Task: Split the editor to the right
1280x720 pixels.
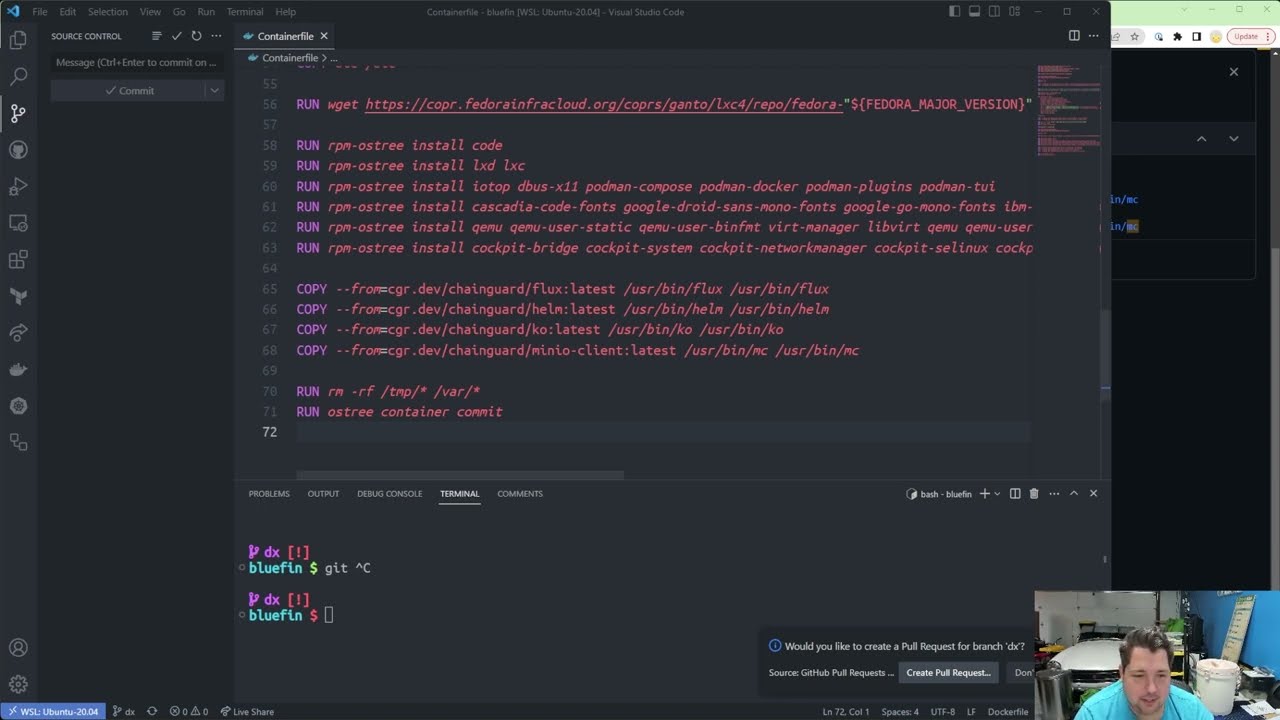Action: [x=1074, y=36]
